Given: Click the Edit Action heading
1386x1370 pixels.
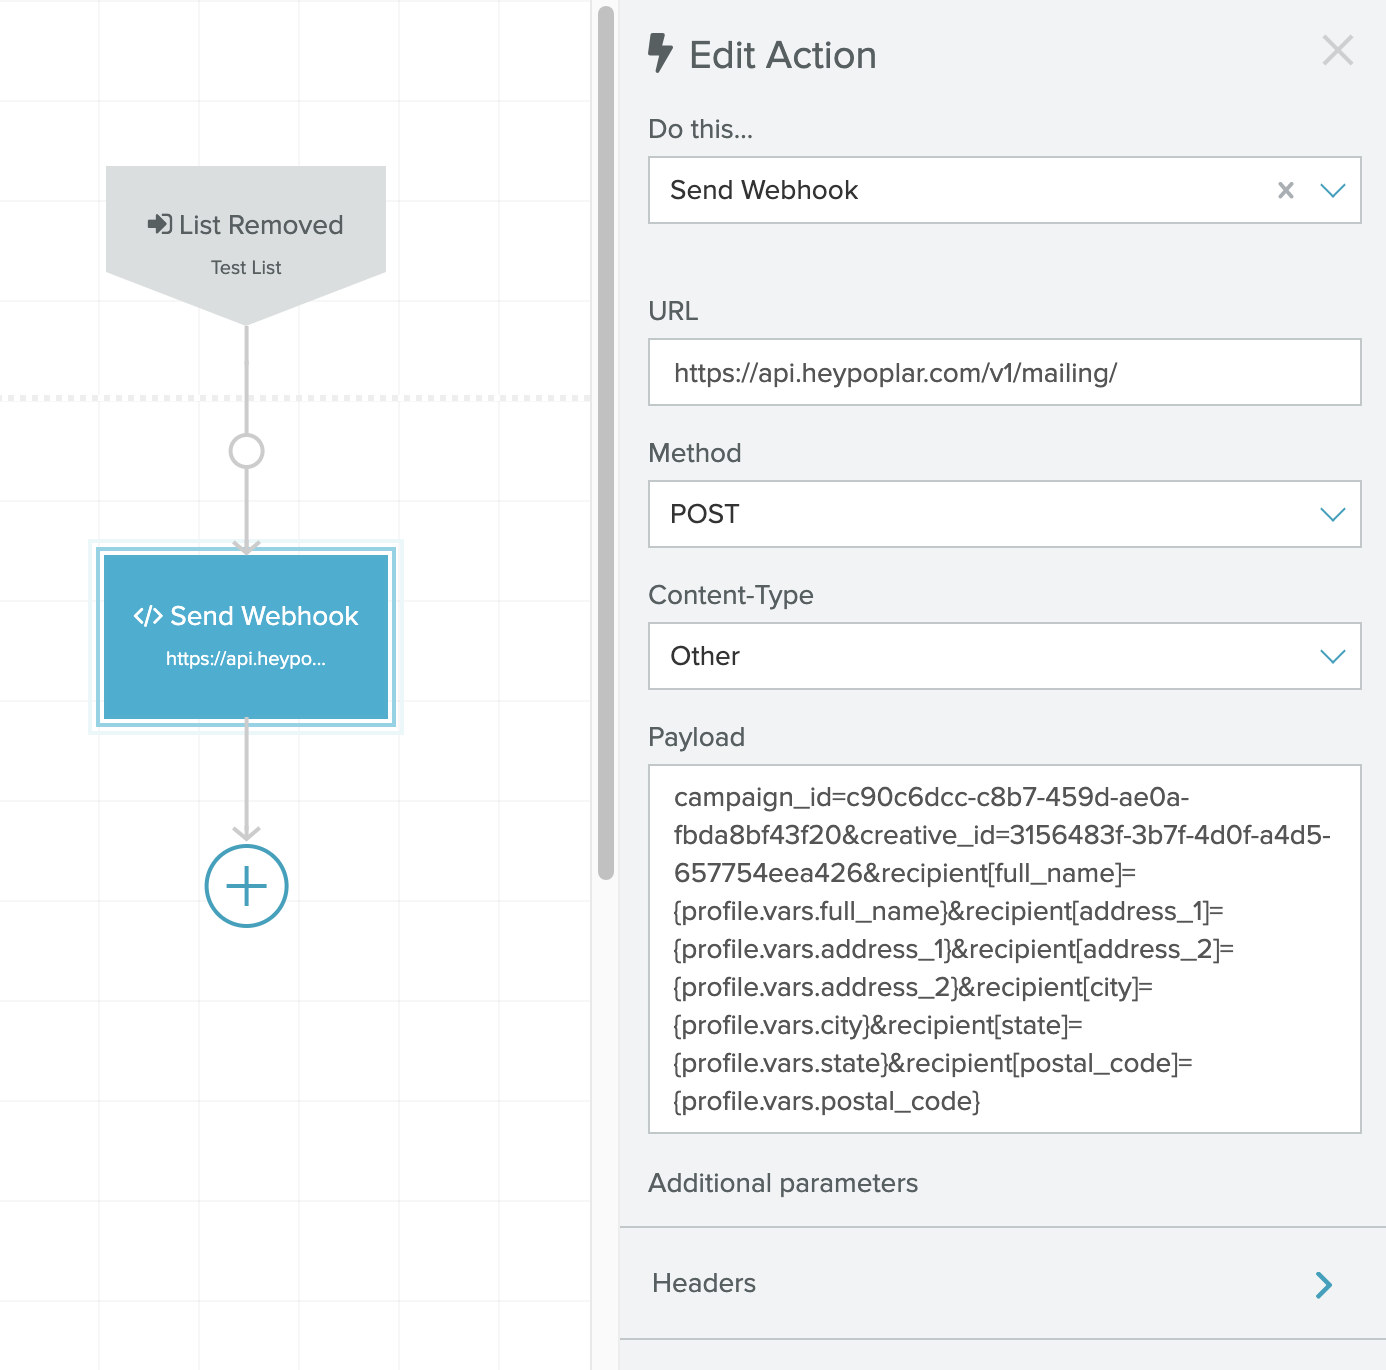Looking at the screenshot, I should click(x=783, y=55).
